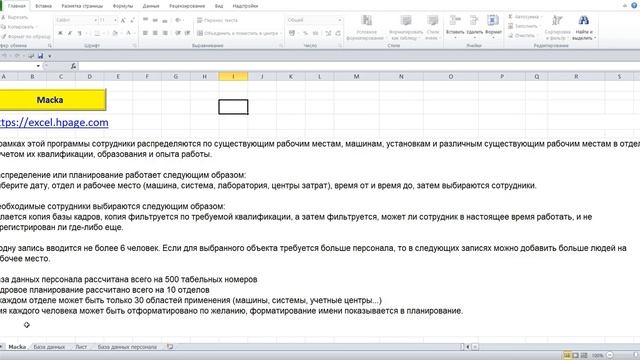Image resolution: width=640 pixels, height=360 pixels.
Task: Select column header M
Action: 356,76
